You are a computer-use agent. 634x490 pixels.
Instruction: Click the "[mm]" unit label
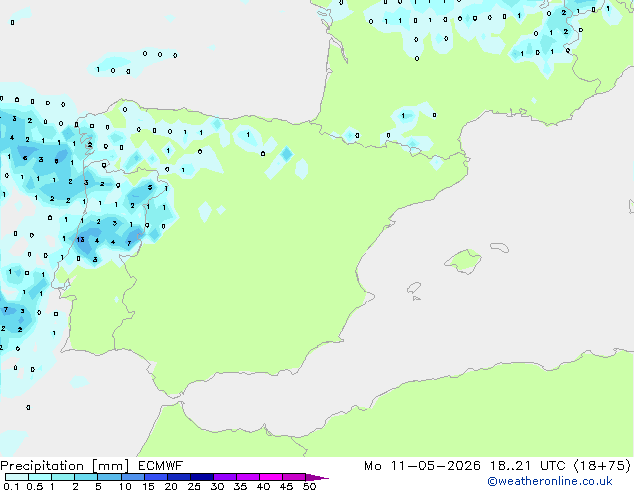pos(110,466)
